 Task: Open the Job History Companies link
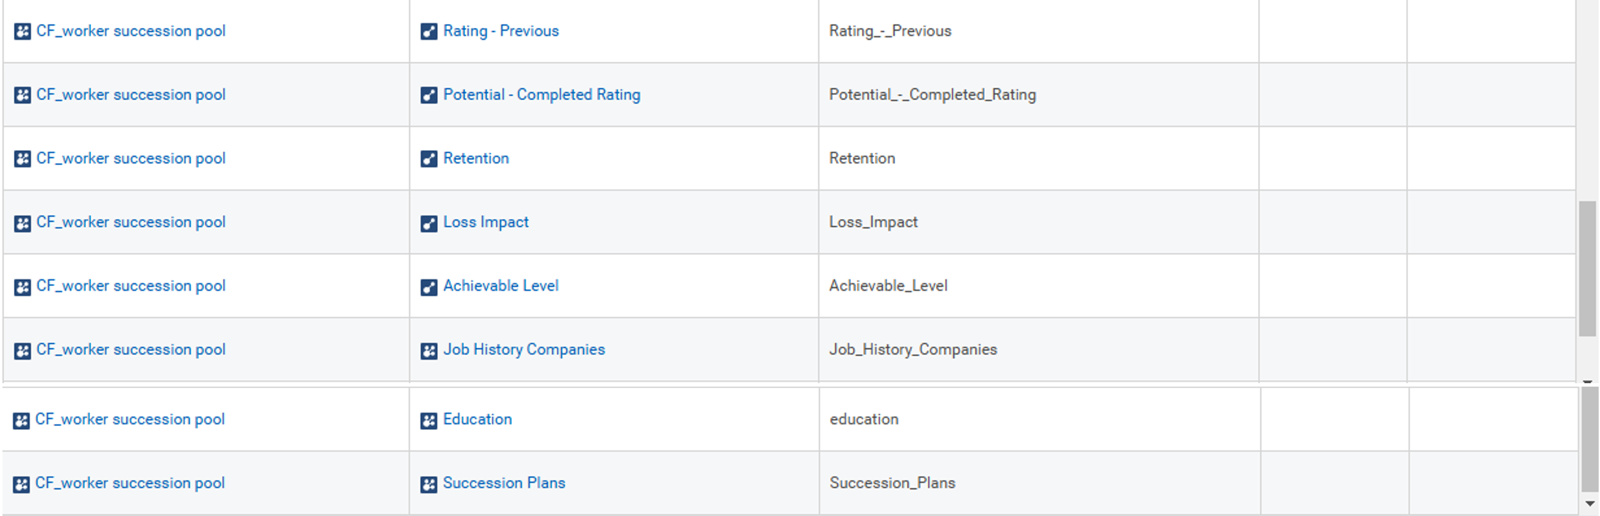(x=524, y=349)
